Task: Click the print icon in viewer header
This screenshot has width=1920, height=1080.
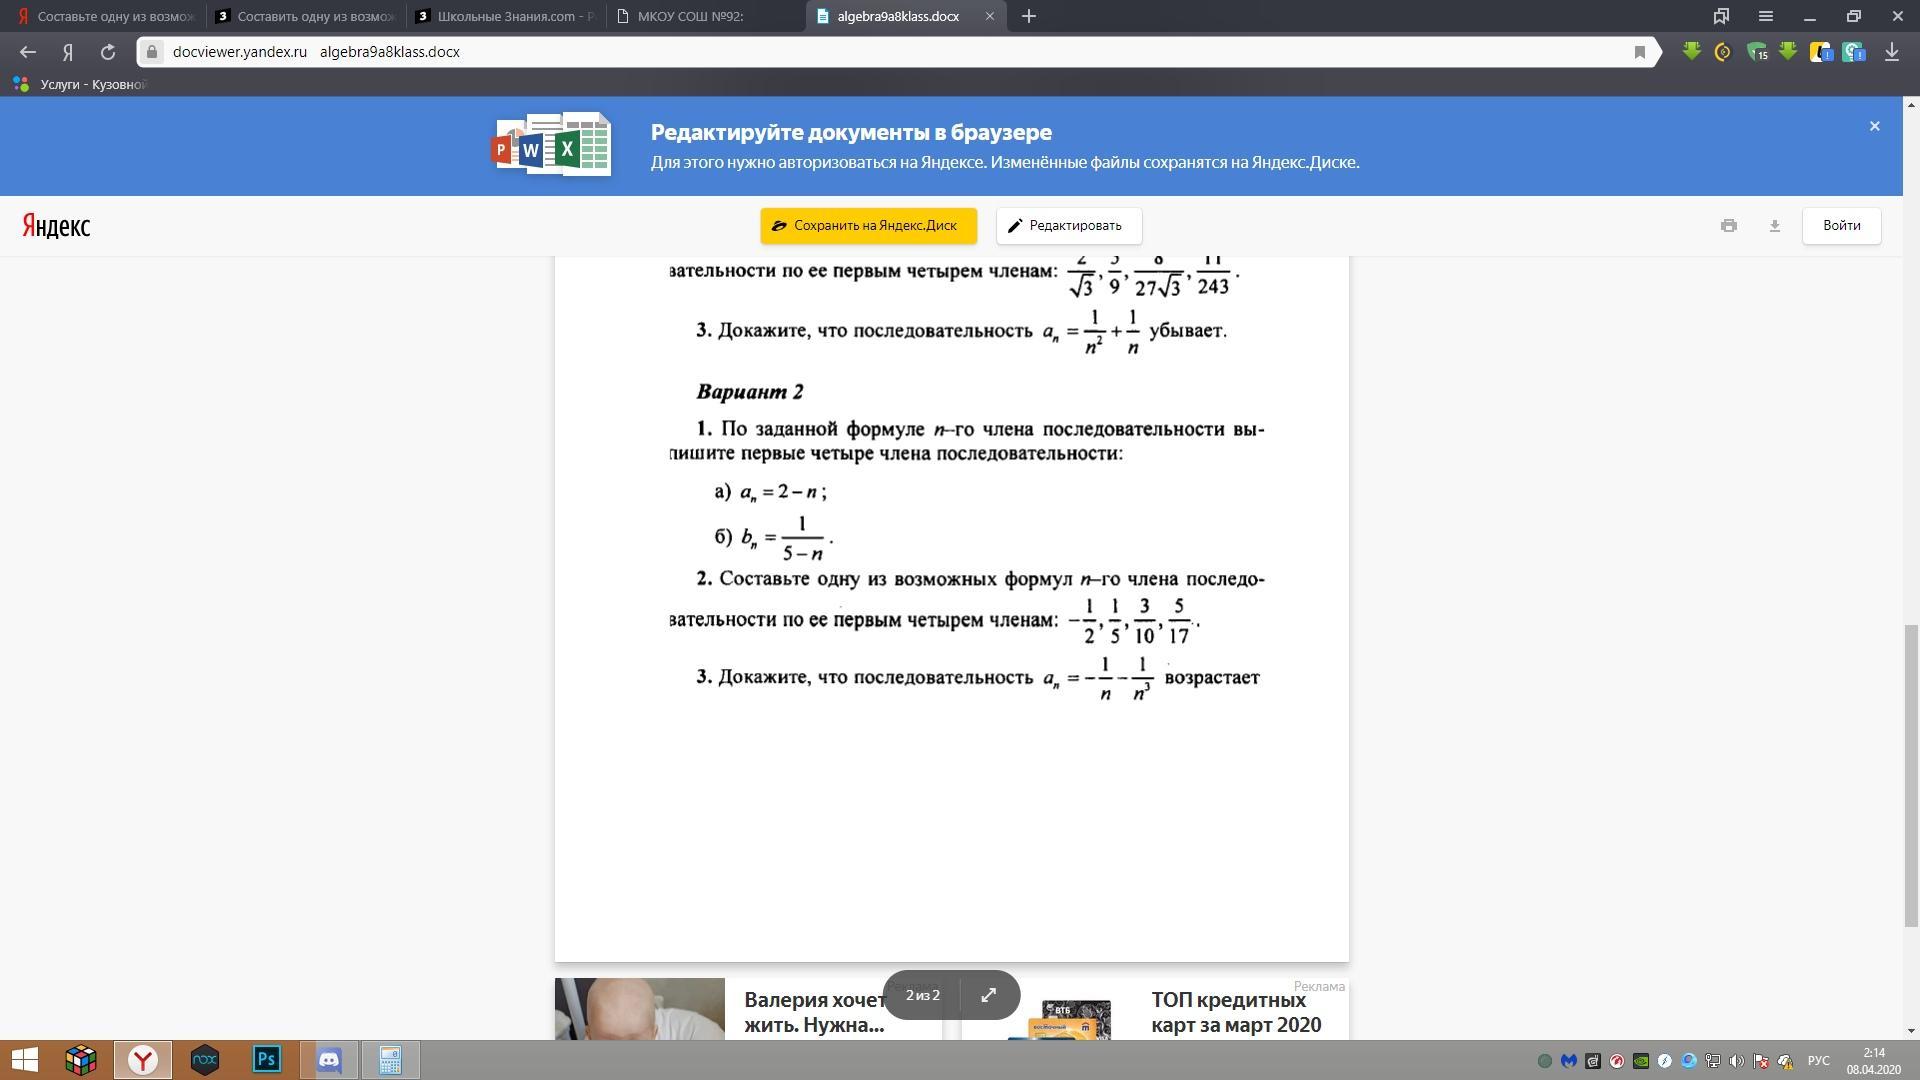Action: click(1728, 226)
